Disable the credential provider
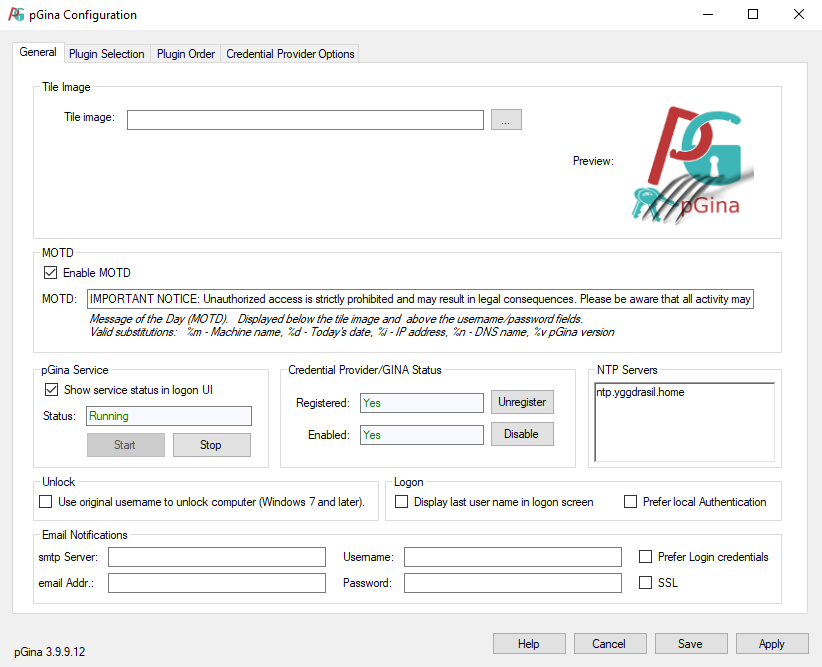 point(522,434)
